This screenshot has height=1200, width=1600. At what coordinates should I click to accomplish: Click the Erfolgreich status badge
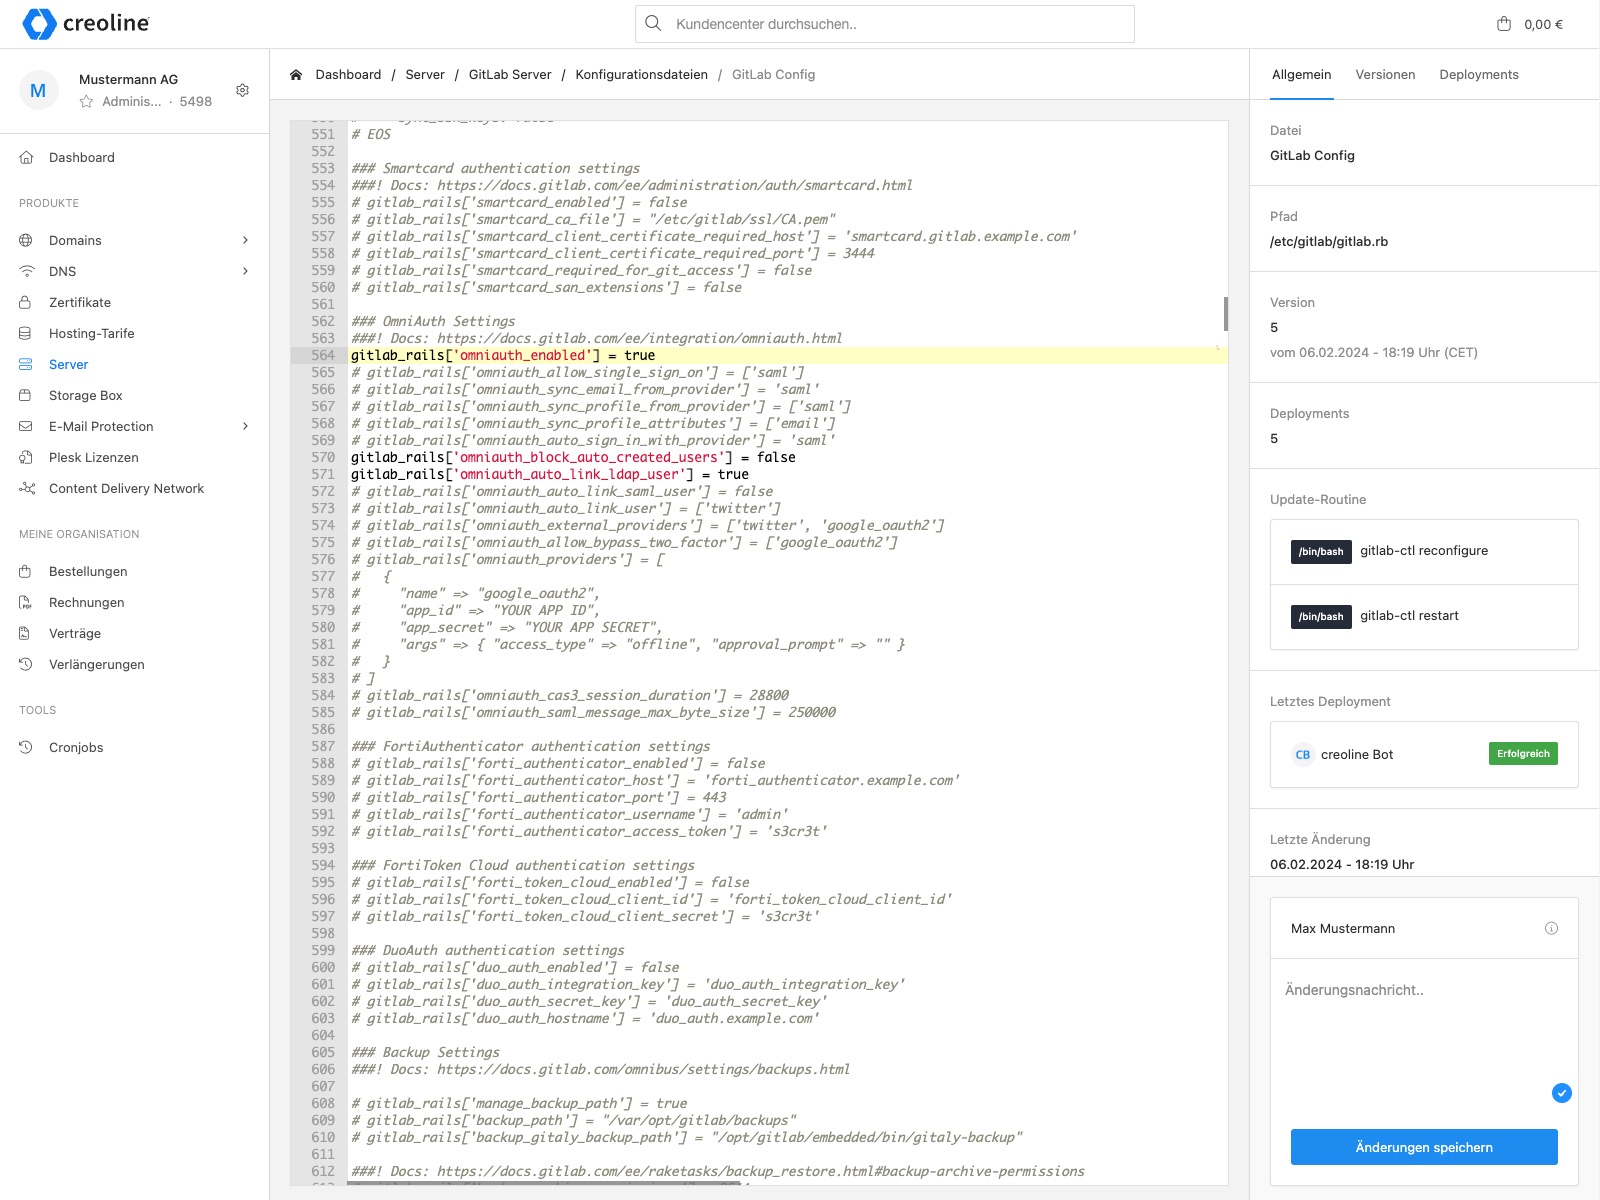pos(1523,754)
